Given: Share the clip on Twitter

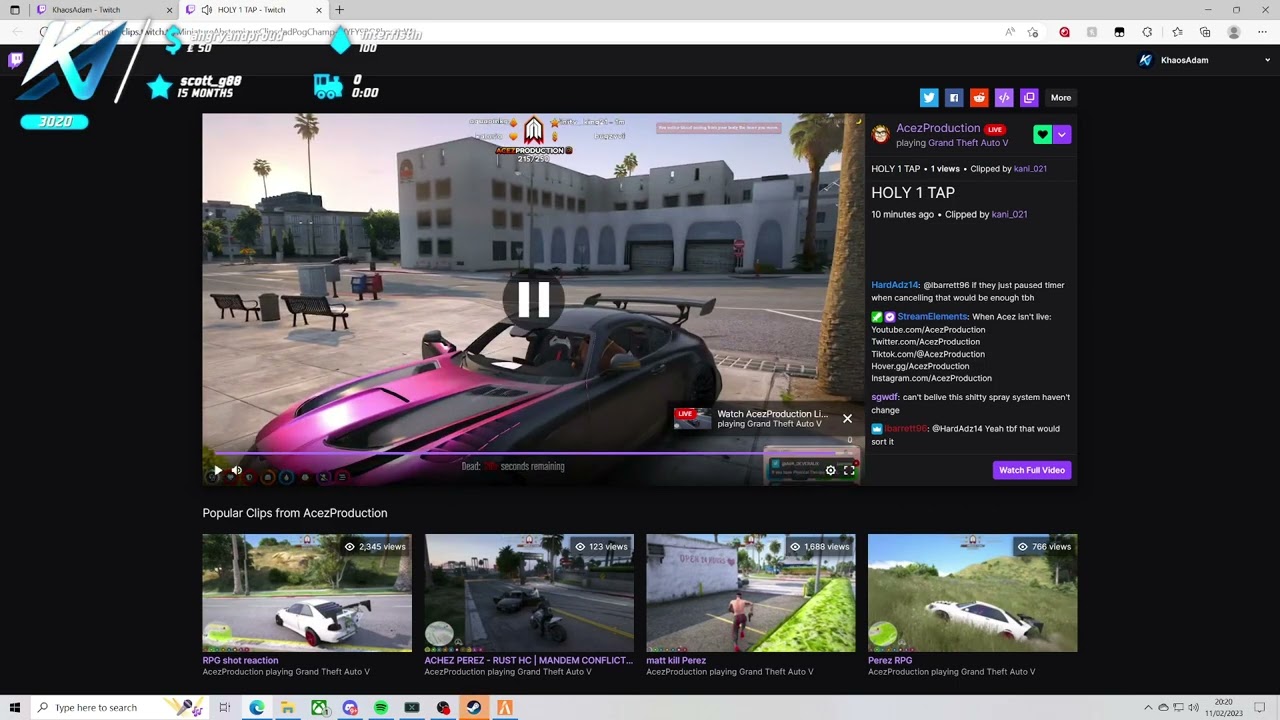Looking at the screenshot, I should (929, 98).
